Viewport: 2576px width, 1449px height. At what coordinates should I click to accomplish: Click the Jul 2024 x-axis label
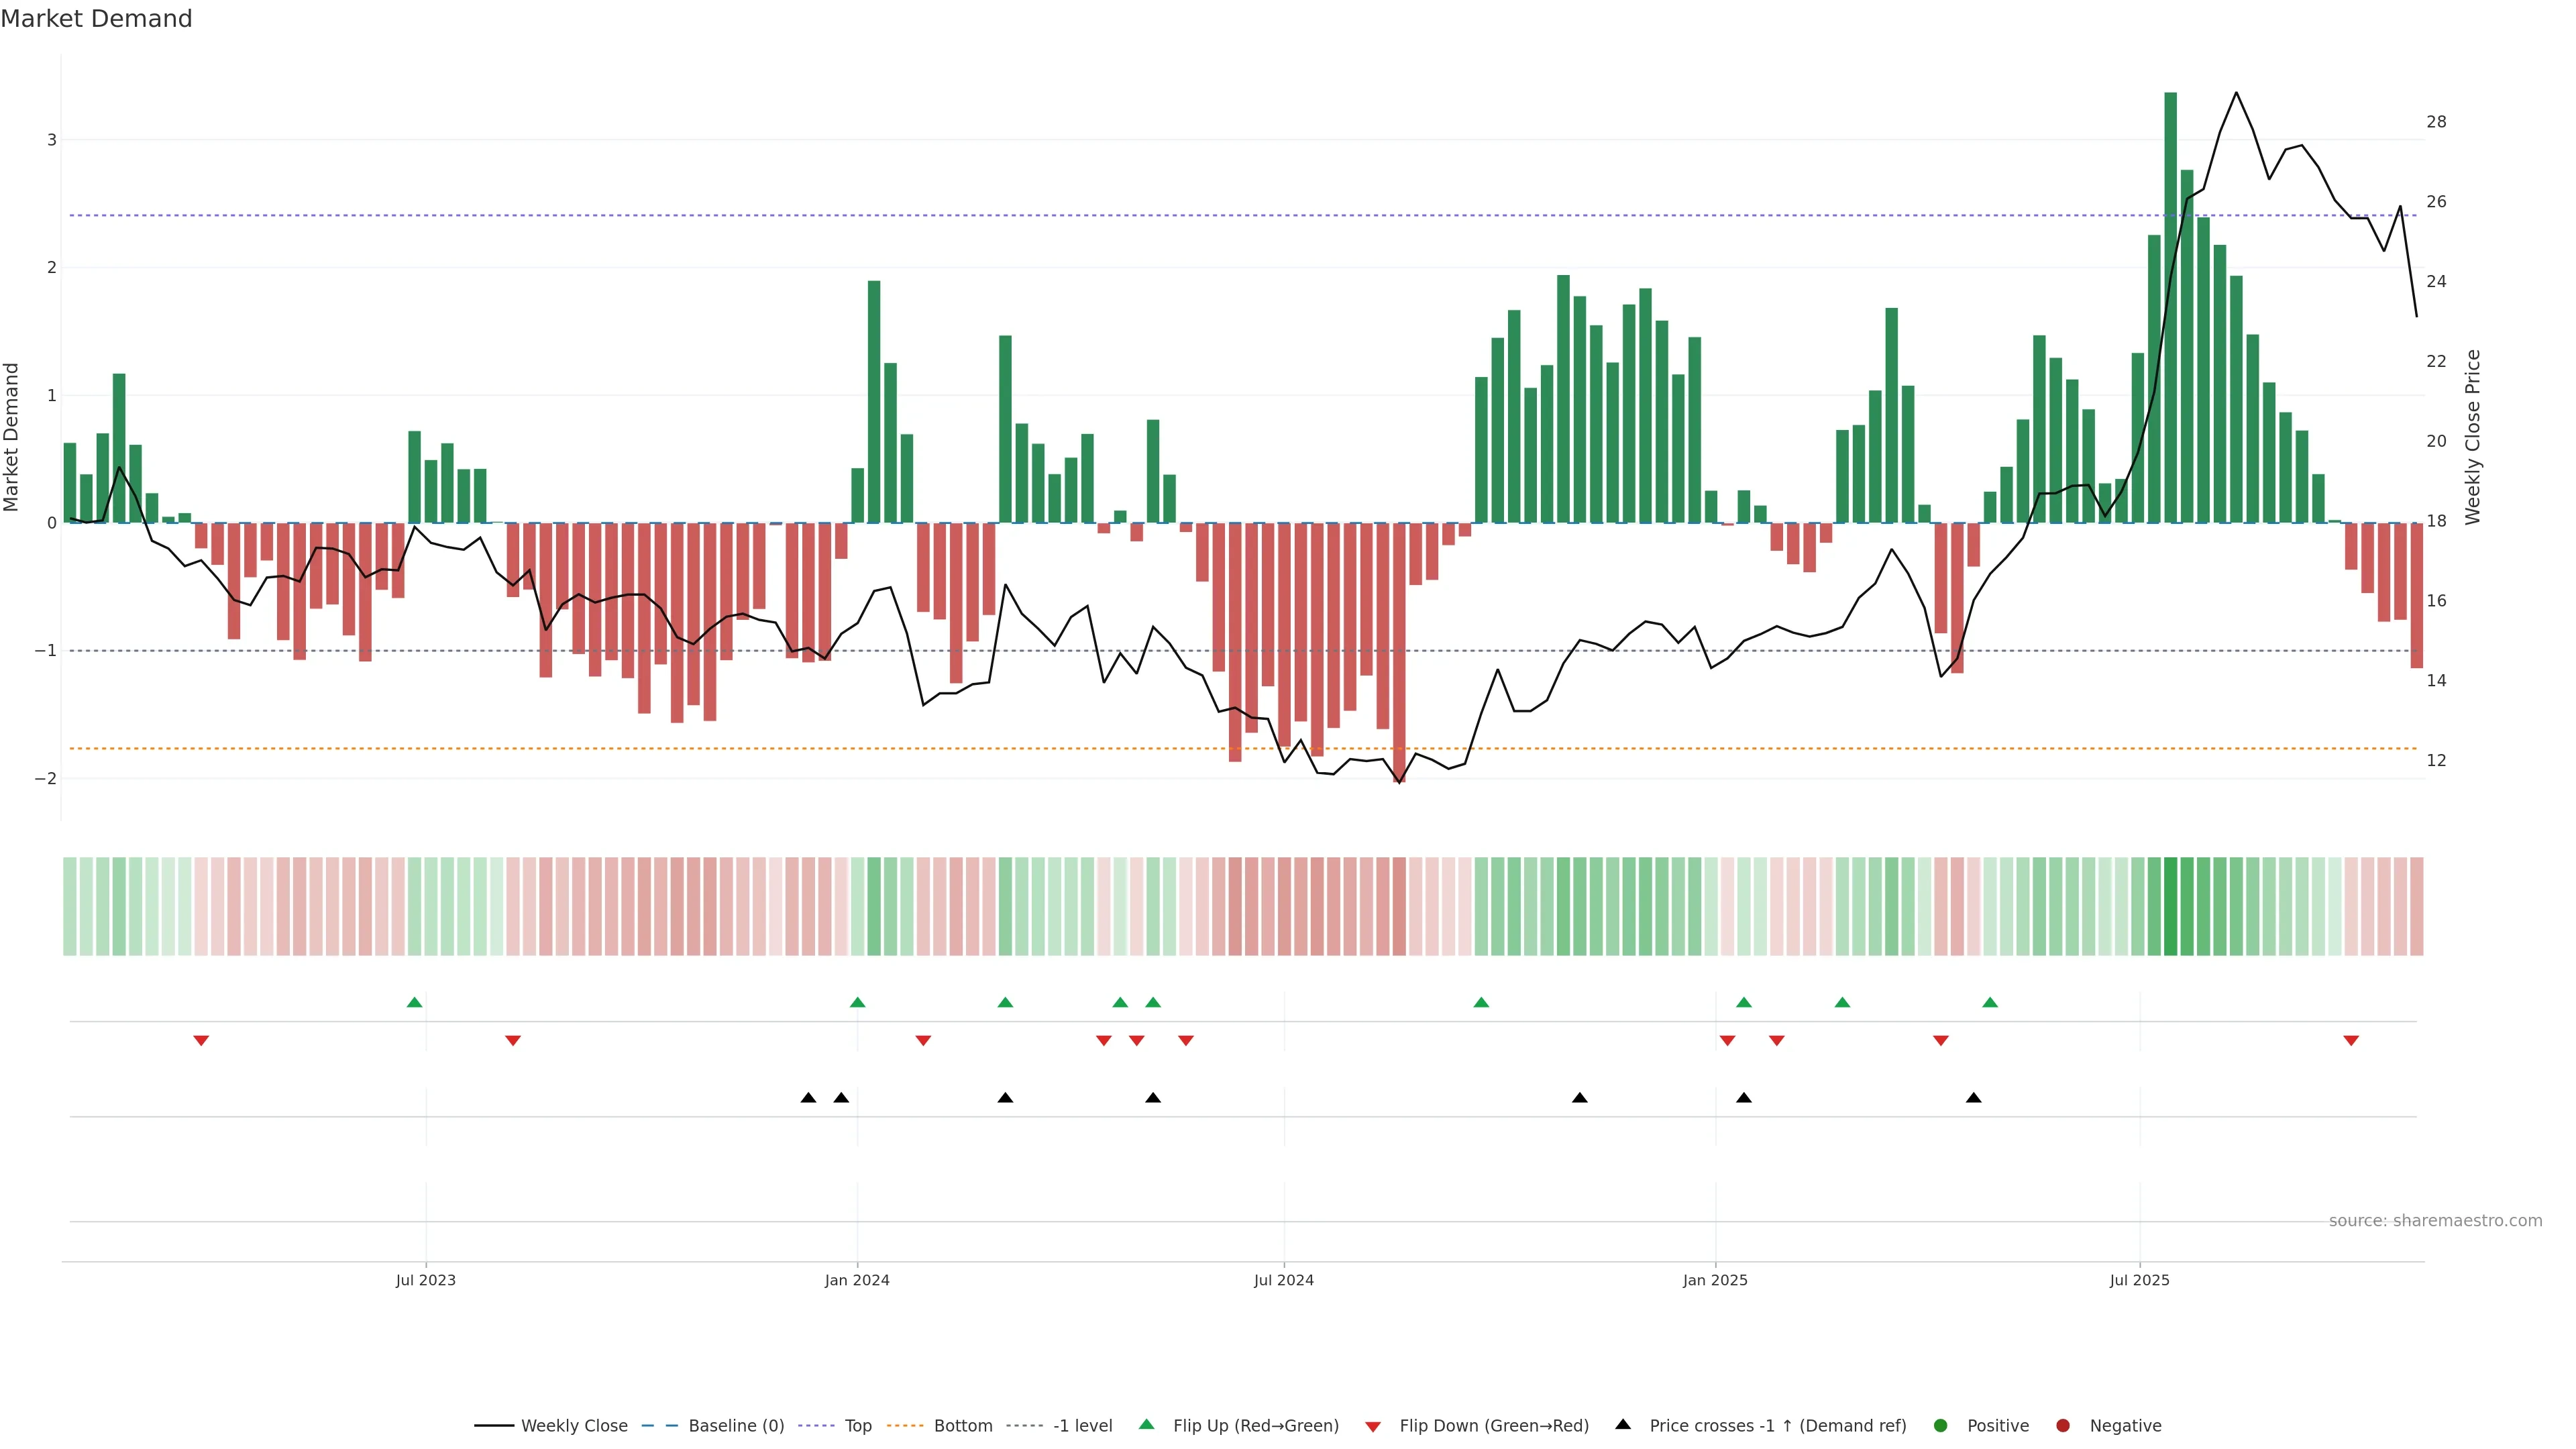pyautogui.click(x=1283, y=1280)
